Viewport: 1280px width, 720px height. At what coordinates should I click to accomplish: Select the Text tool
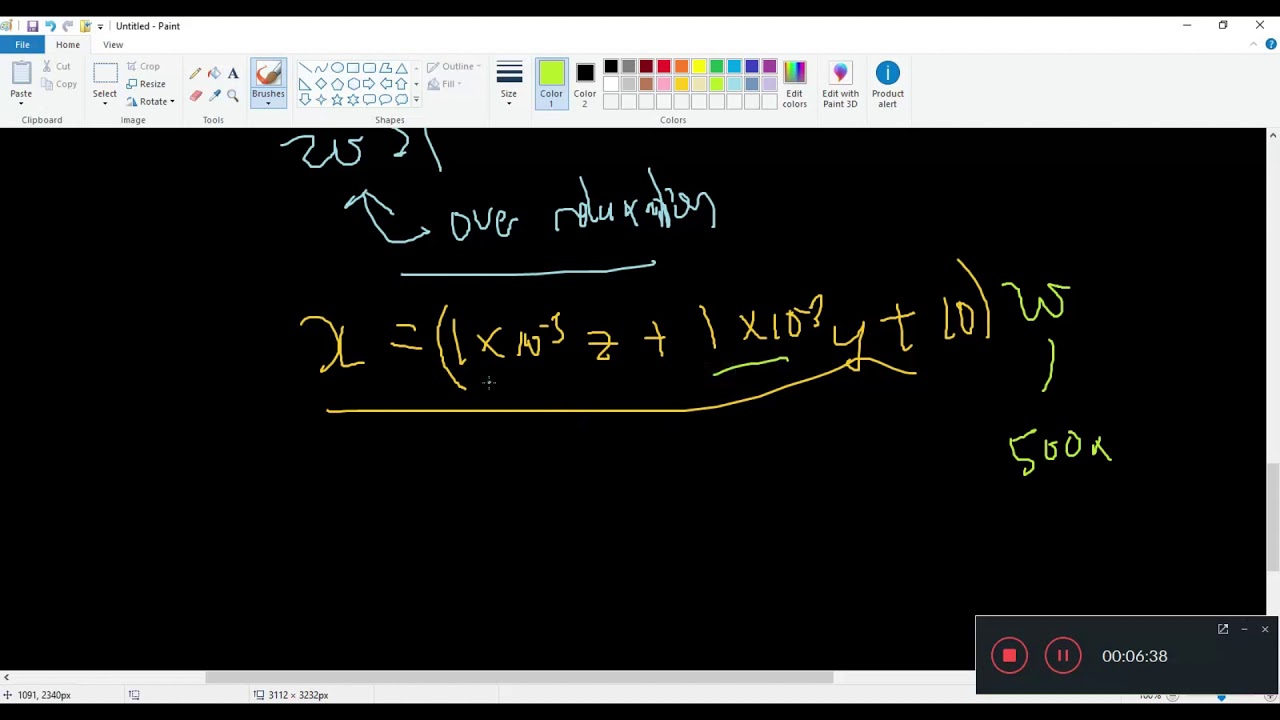233,73
